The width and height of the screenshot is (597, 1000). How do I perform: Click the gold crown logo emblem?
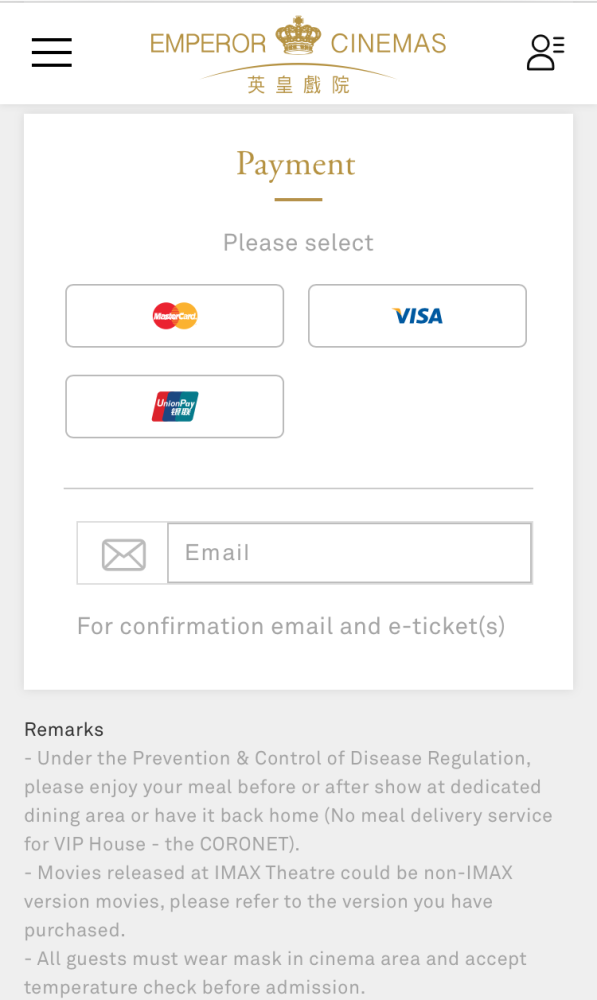[298, 36]
